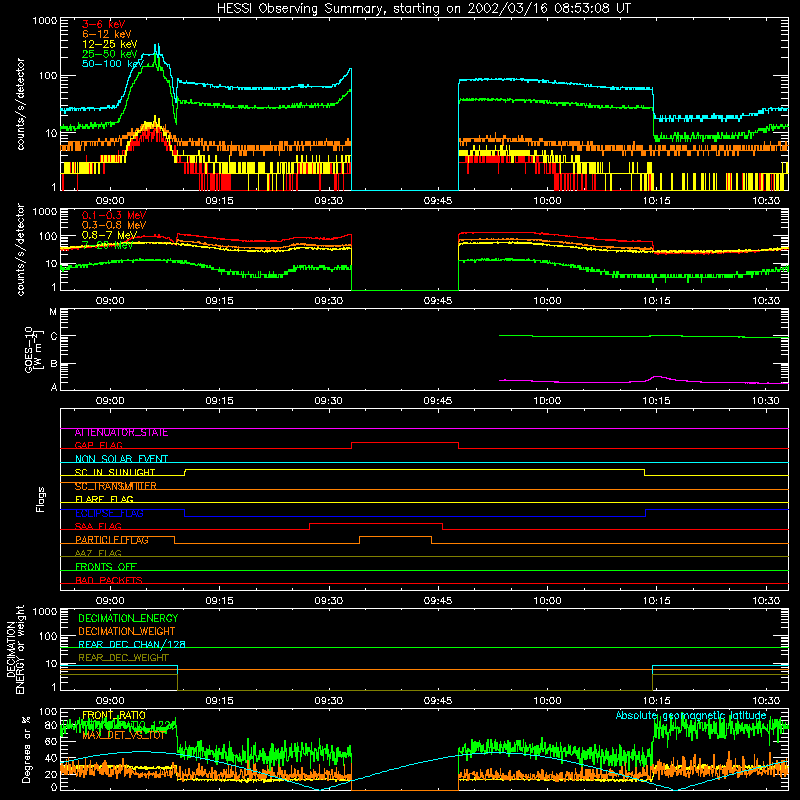Click the DECIMATION ENERGY or weight axis label
800x800 pixels.
(15, 649)
